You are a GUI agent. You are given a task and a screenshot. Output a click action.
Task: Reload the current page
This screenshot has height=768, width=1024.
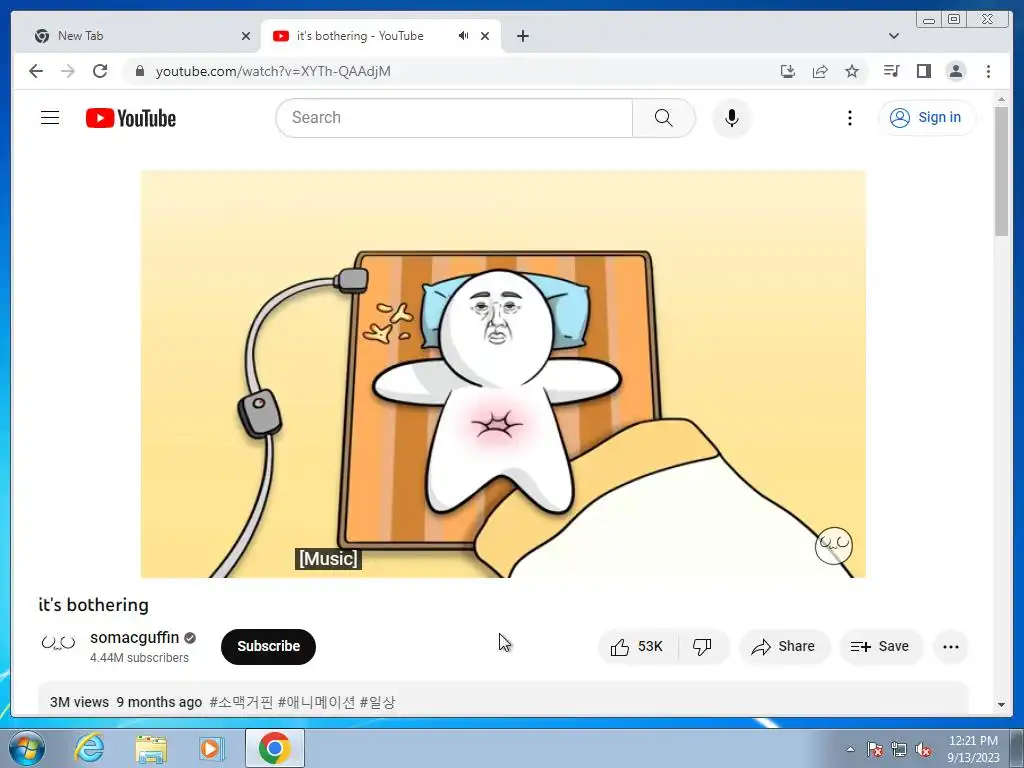[100, 71]
